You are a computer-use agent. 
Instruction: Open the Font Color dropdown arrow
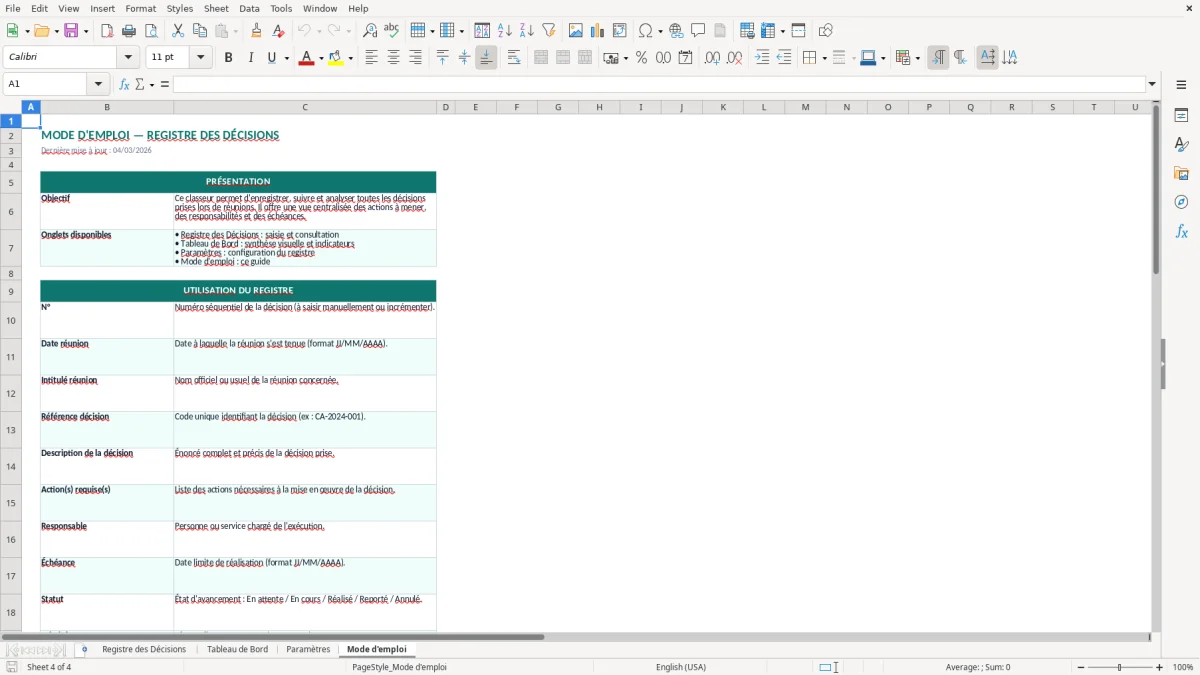pos(319,58)
